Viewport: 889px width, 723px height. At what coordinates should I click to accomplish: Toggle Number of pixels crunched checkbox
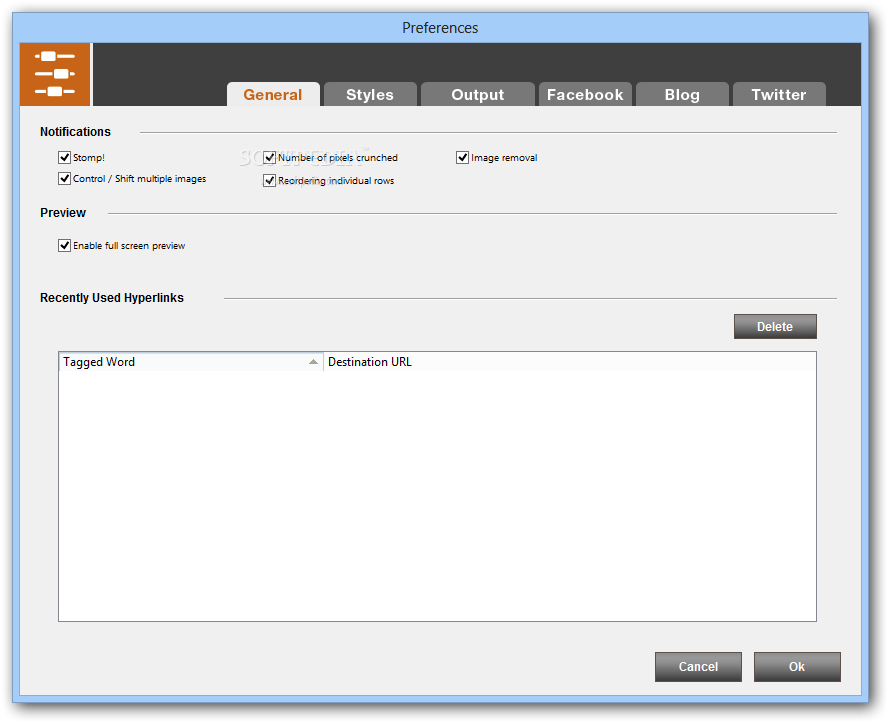pos(269,157)
